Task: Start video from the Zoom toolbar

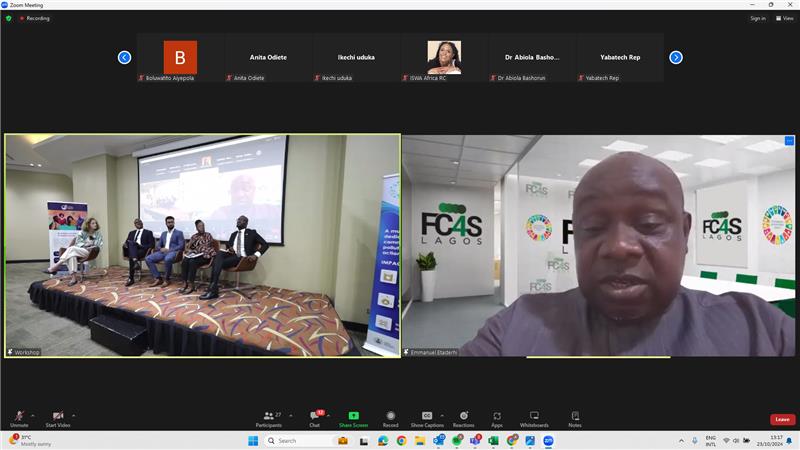Action: [x=58, y=419]
